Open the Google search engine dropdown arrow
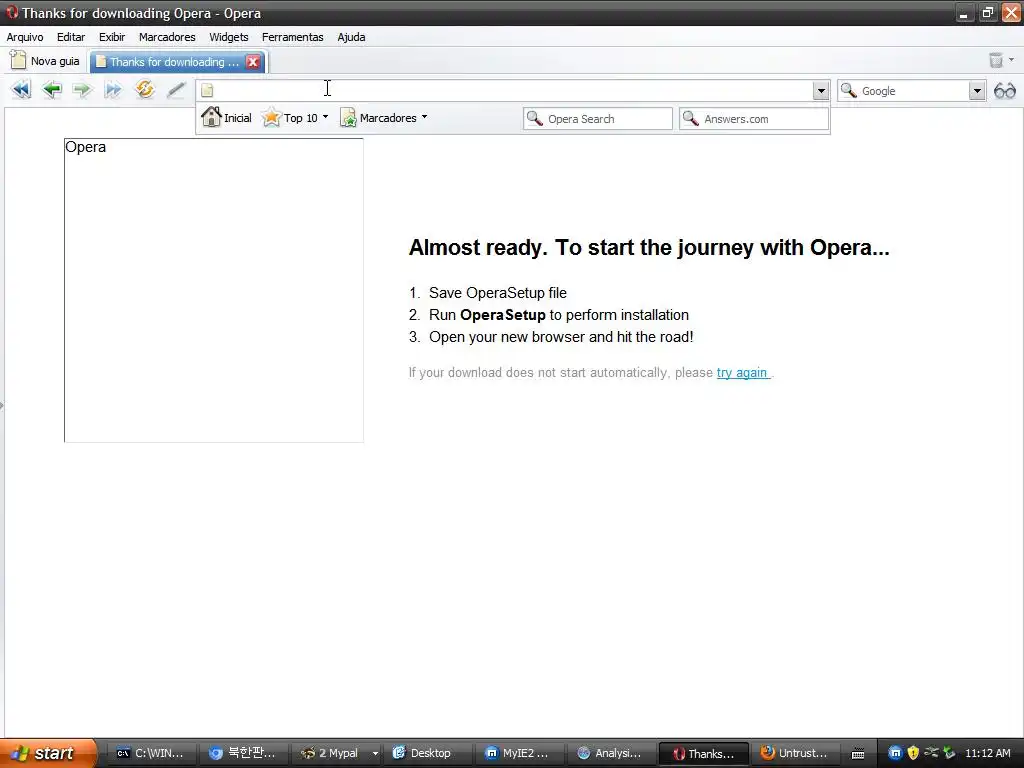Image resolution: width=1024 pixels, height=768 pixels. coord(976,91)
